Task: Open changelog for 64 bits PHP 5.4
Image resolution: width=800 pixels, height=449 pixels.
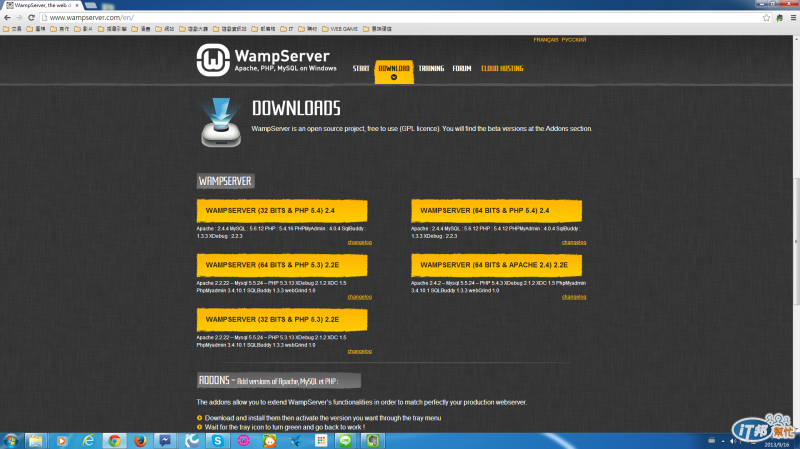Action: [x=574, y=242]
